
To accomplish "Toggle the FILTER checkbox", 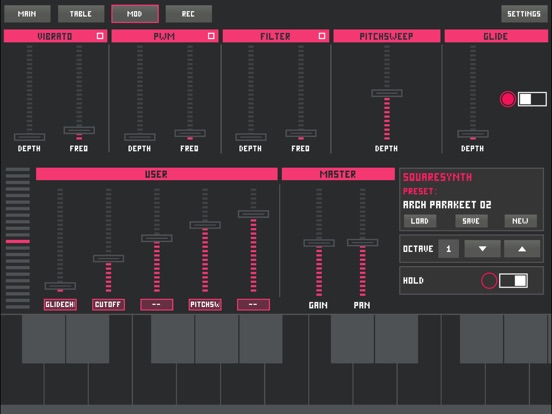I will click(322, 36).
